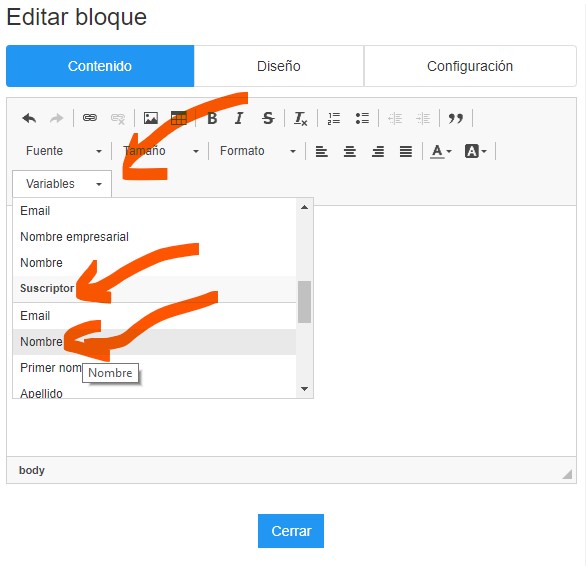The width and height of the screenshot is (586, 566).
Task: Click the variables list scrollbar thumb
Action: (x=305, y=302)
